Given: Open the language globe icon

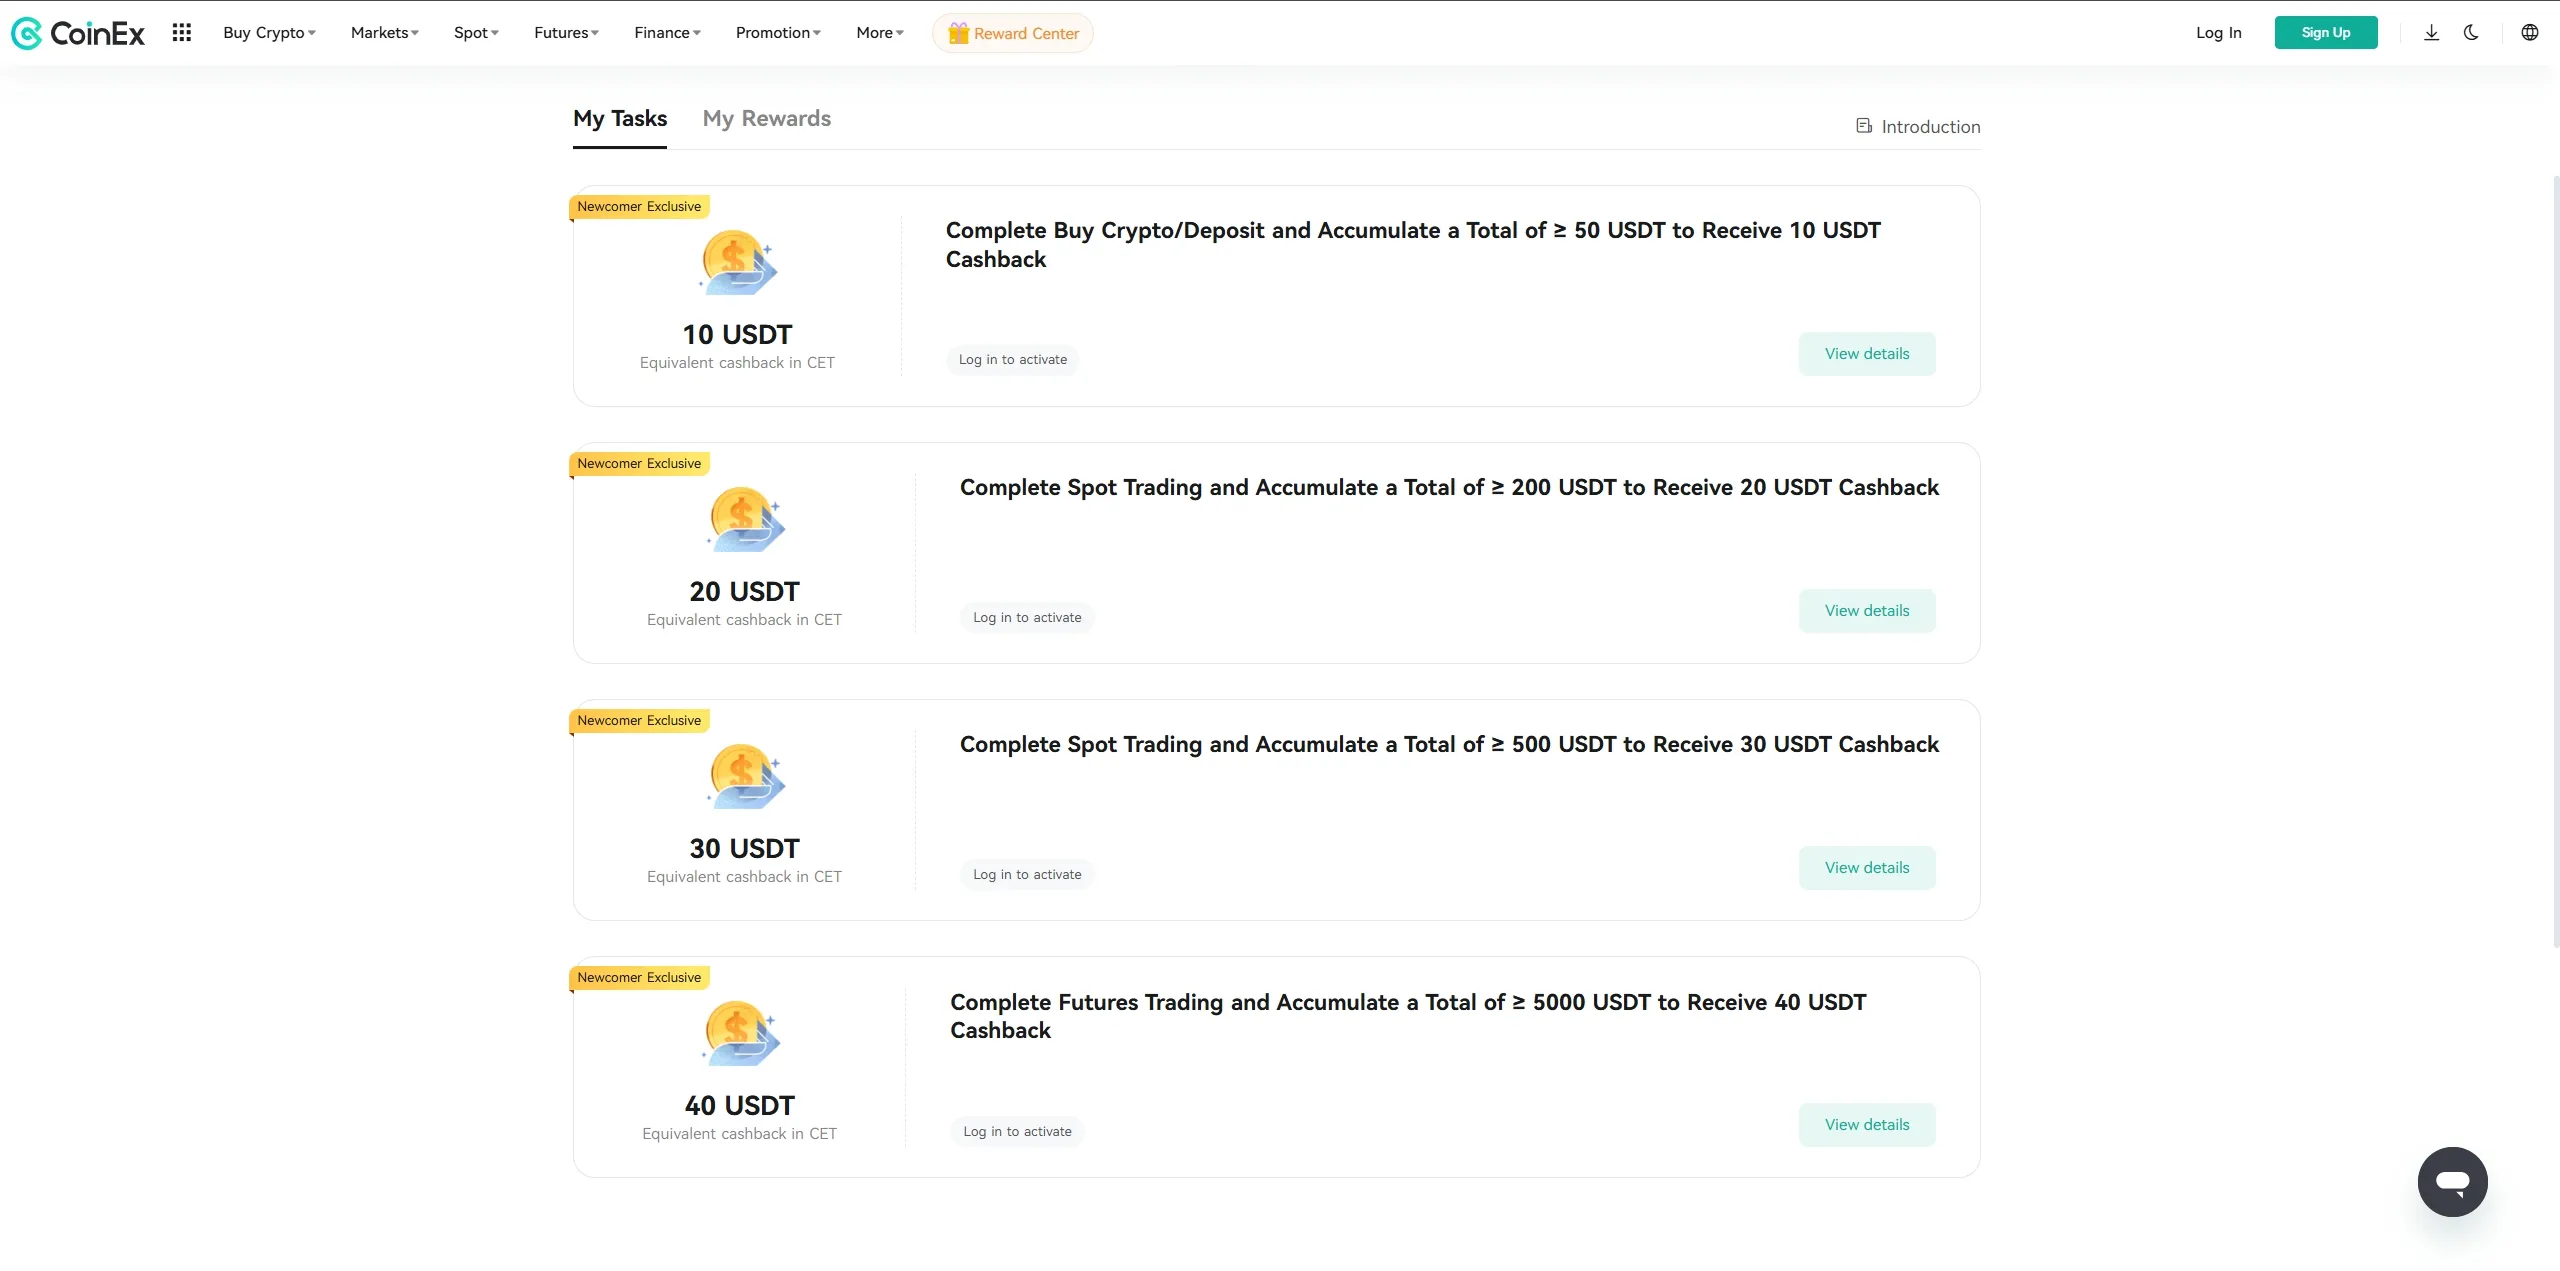Looking at the screenshot, I should (2530, 33).
